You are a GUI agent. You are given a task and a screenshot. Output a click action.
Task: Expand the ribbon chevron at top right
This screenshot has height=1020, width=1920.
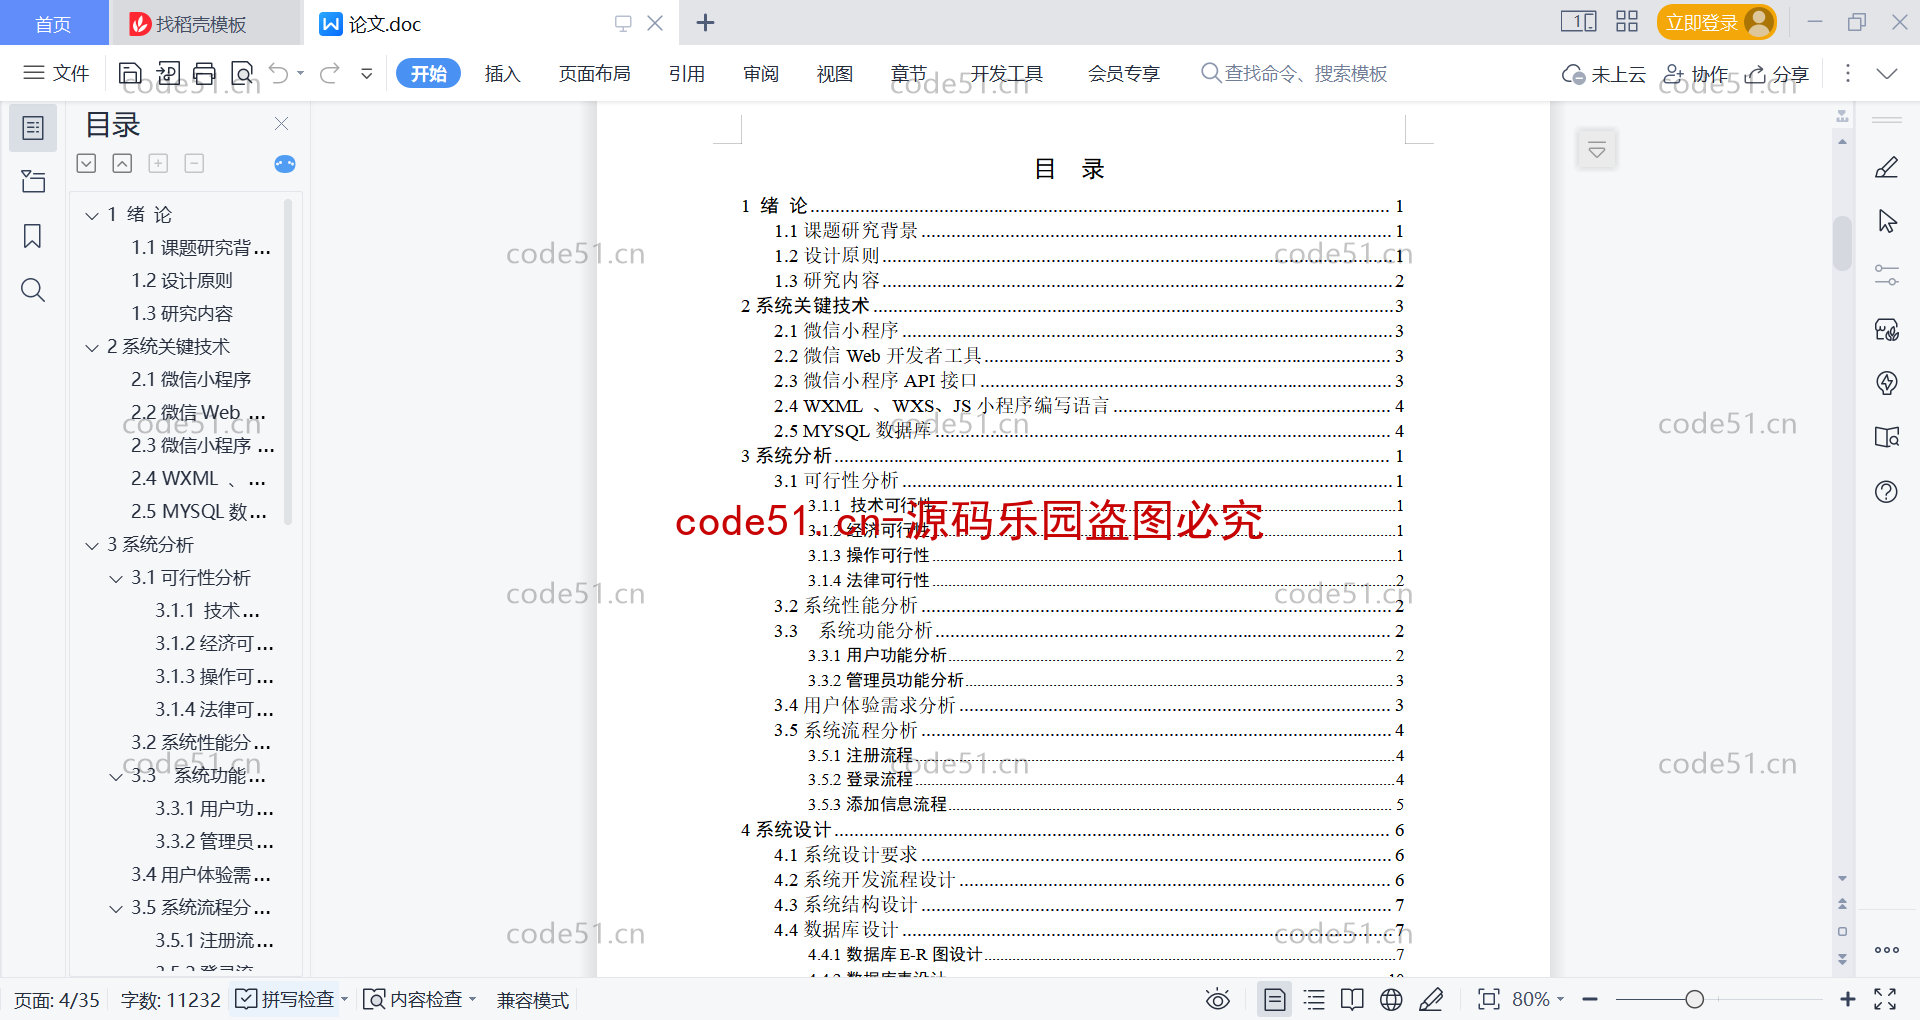click(x=1887, y=73)
